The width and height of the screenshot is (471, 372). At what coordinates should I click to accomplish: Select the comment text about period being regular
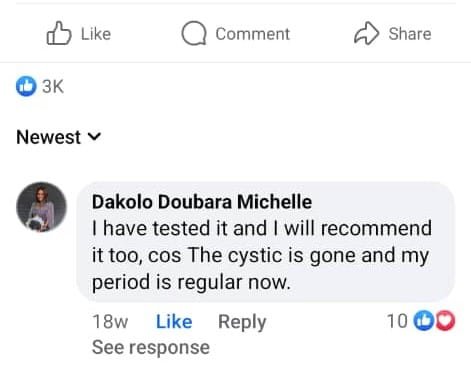click(x=262, y=256)
